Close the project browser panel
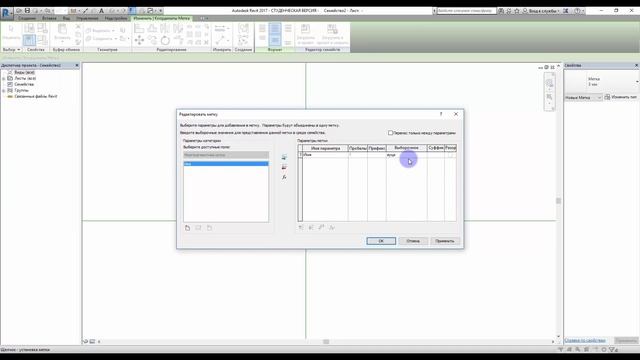The height and width of the screenshot is (360, 640). click(x=77, y=65)
